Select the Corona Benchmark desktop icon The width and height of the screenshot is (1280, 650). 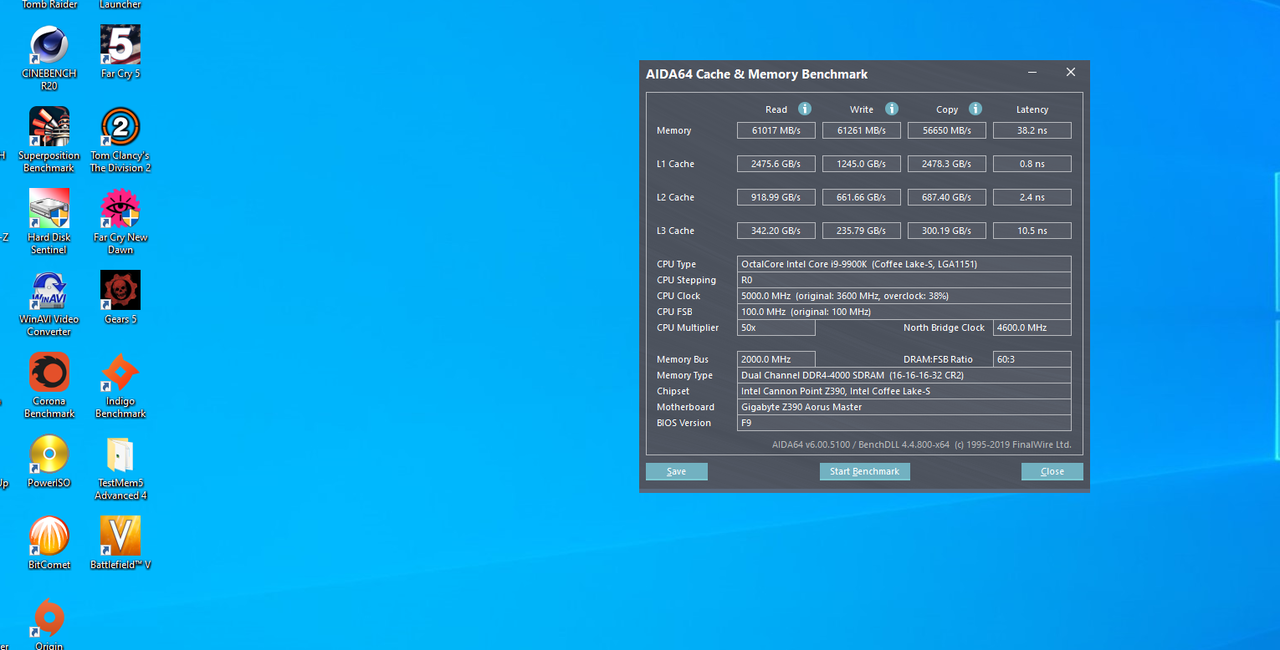(x=49, y=386)
